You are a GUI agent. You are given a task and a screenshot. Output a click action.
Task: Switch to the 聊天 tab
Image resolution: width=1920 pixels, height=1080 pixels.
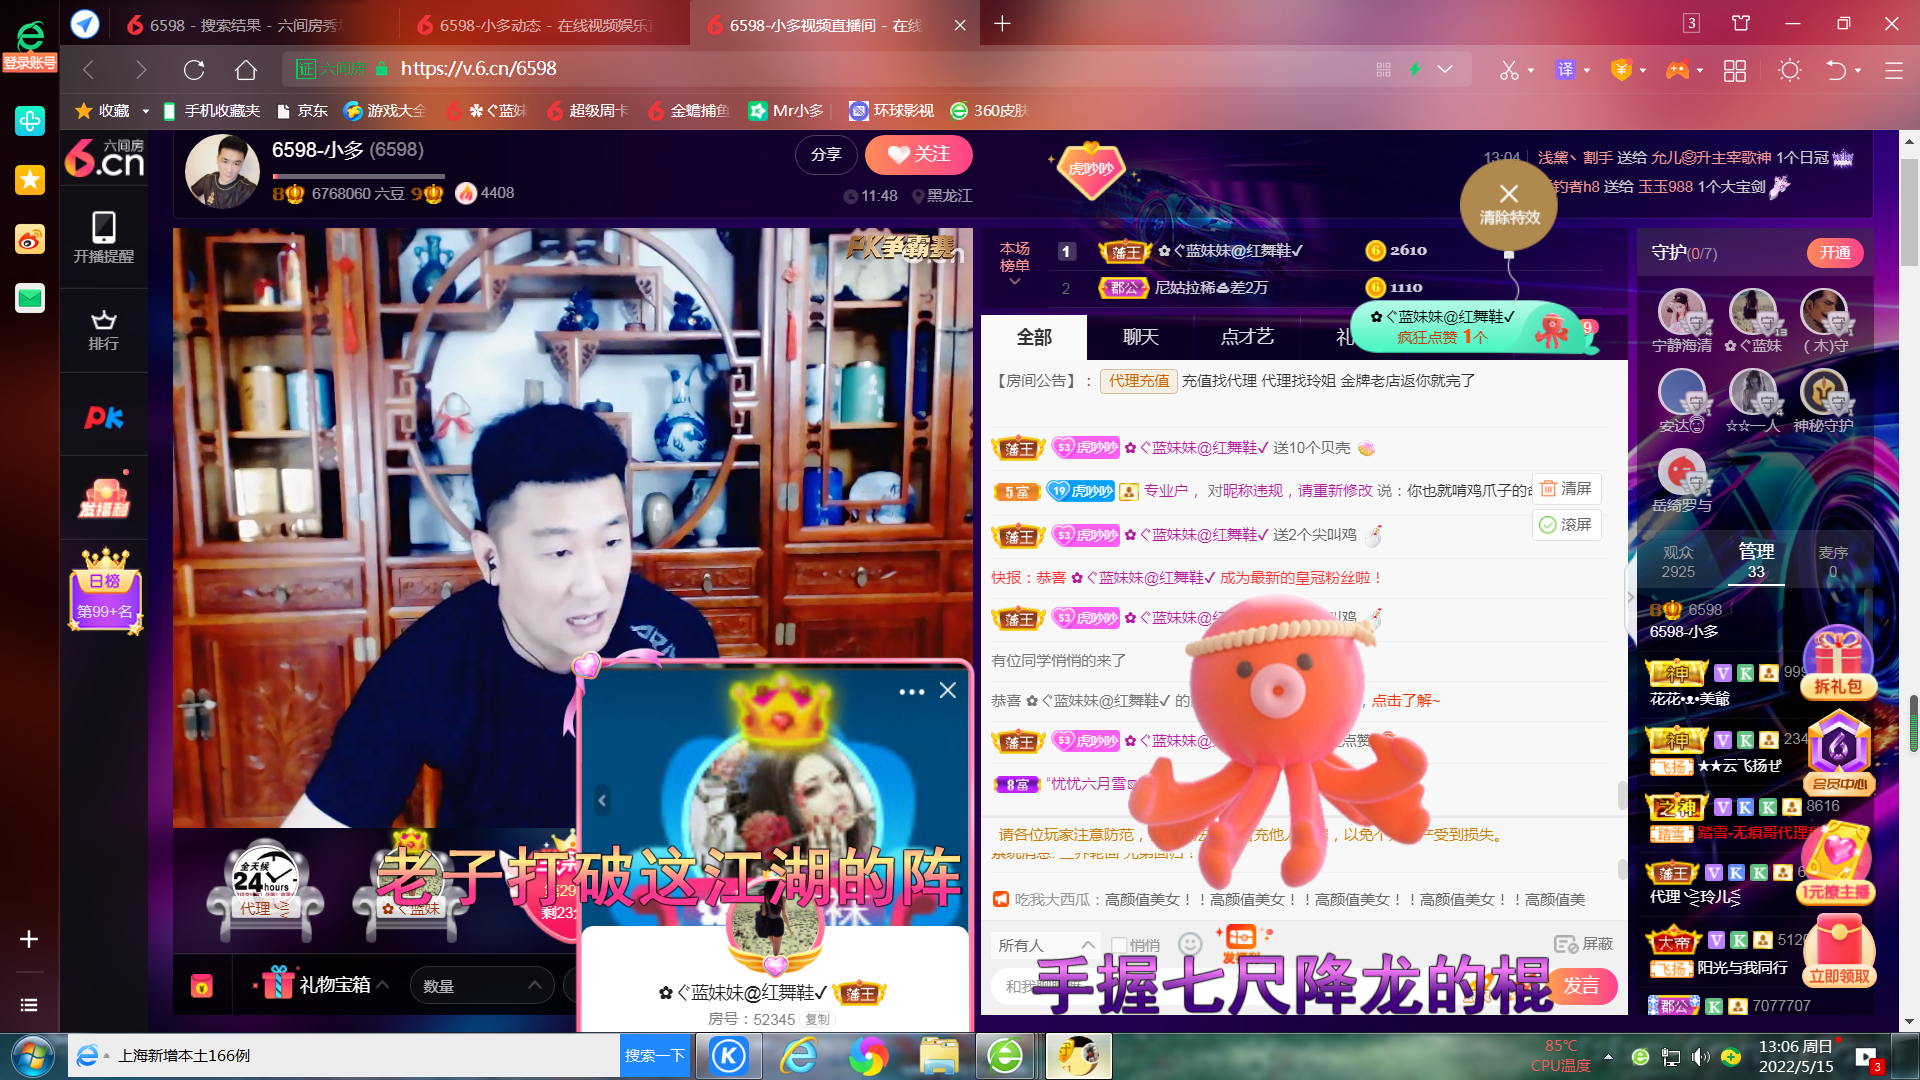point(1141,337)
